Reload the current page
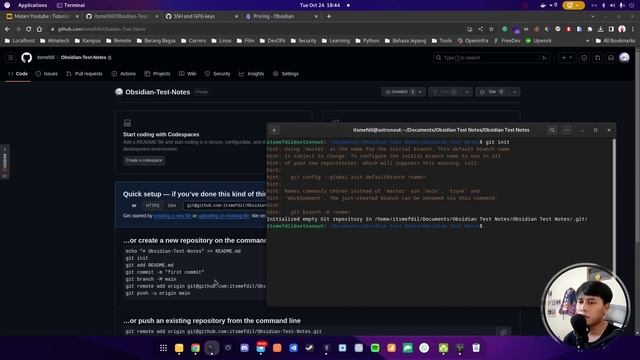Screen dimensions: 640x360 (x=29, y=29)
